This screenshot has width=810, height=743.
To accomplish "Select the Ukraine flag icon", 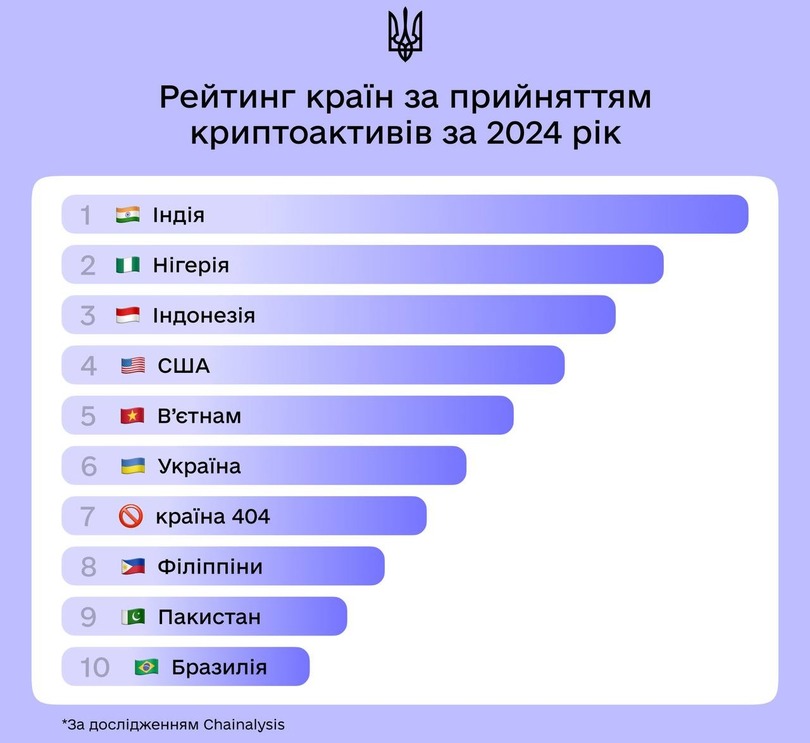I will click(x=133, y=466).
